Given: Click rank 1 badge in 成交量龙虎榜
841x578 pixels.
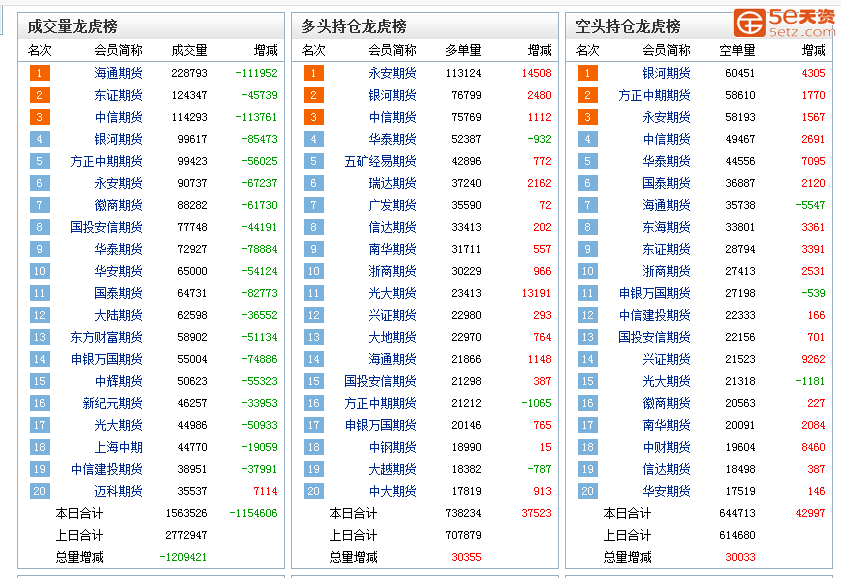Looking at the screenshot, I should (40, 73).
